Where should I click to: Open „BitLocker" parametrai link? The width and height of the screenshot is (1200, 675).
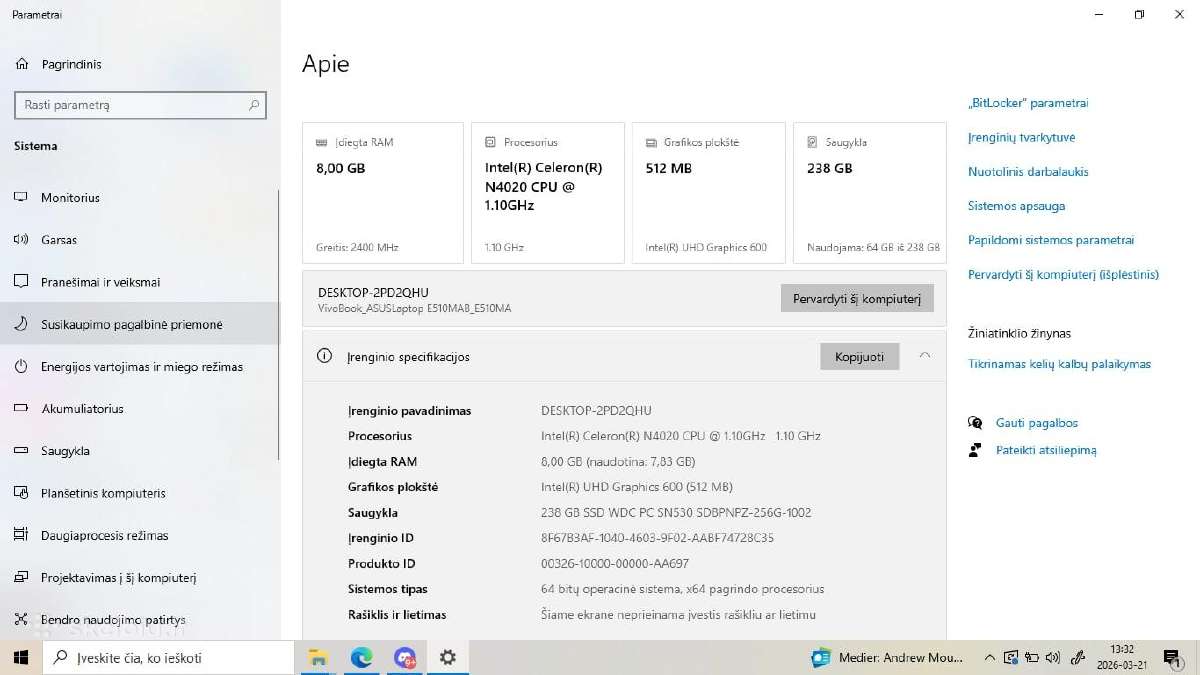point(1028,103)
